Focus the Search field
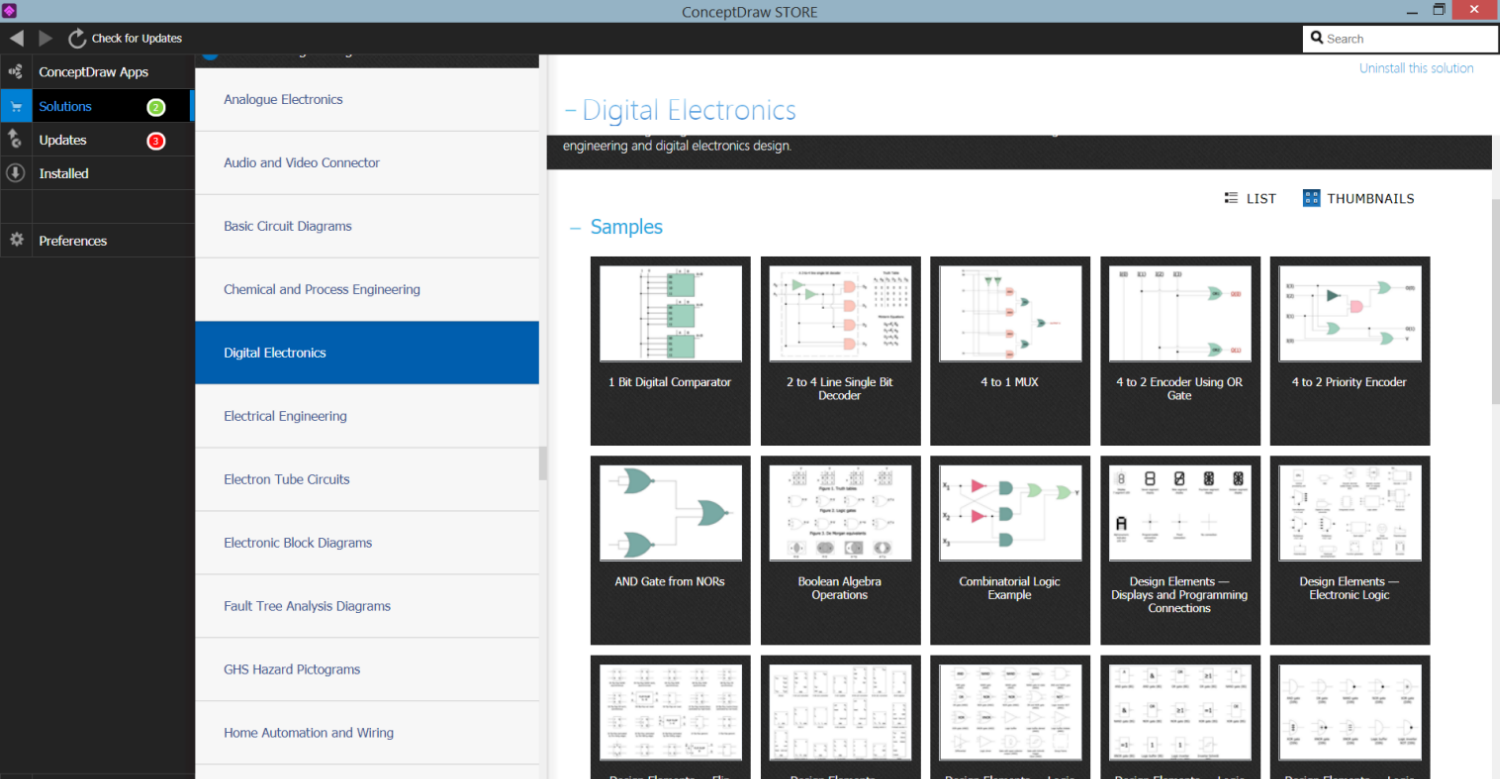Image resolution: width=1500 pixels, height=779 pixels. (x=1400, y=39)
